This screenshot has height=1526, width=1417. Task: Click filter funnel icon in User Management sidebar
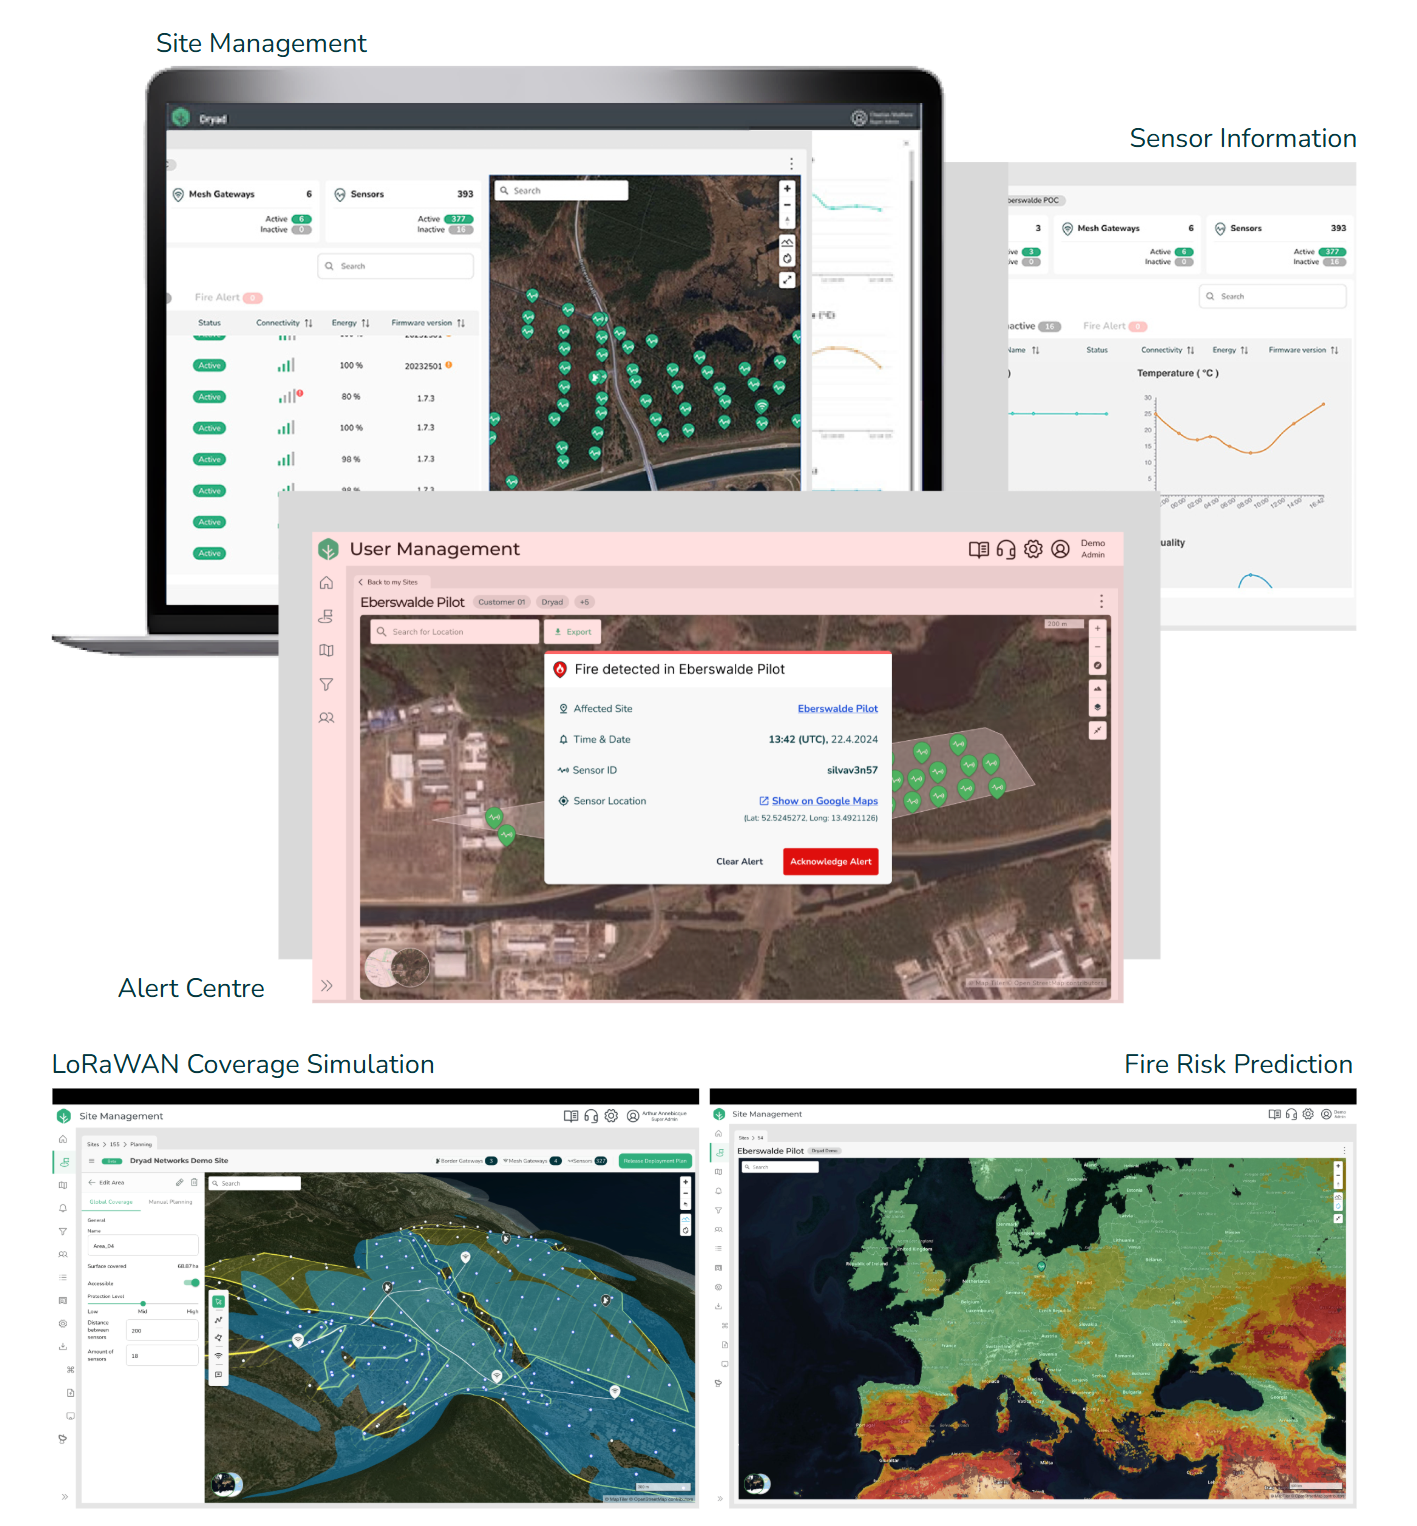coord(326,685)
